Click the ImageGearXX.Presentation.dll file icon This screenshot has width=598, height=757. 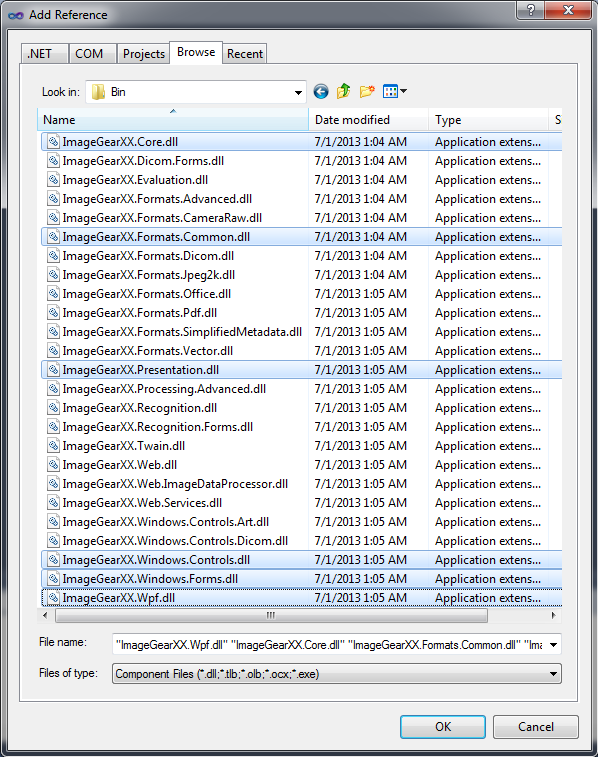coord(54,370)
